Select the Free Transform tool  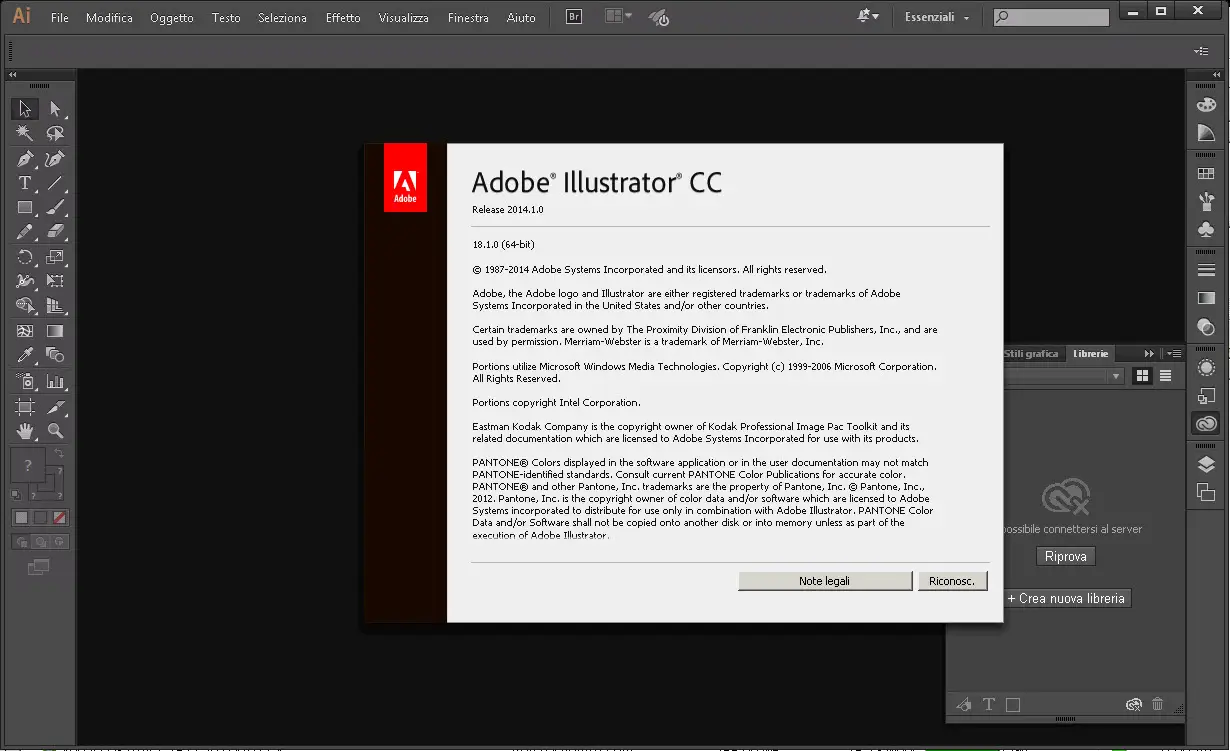[x=55, y=281]
